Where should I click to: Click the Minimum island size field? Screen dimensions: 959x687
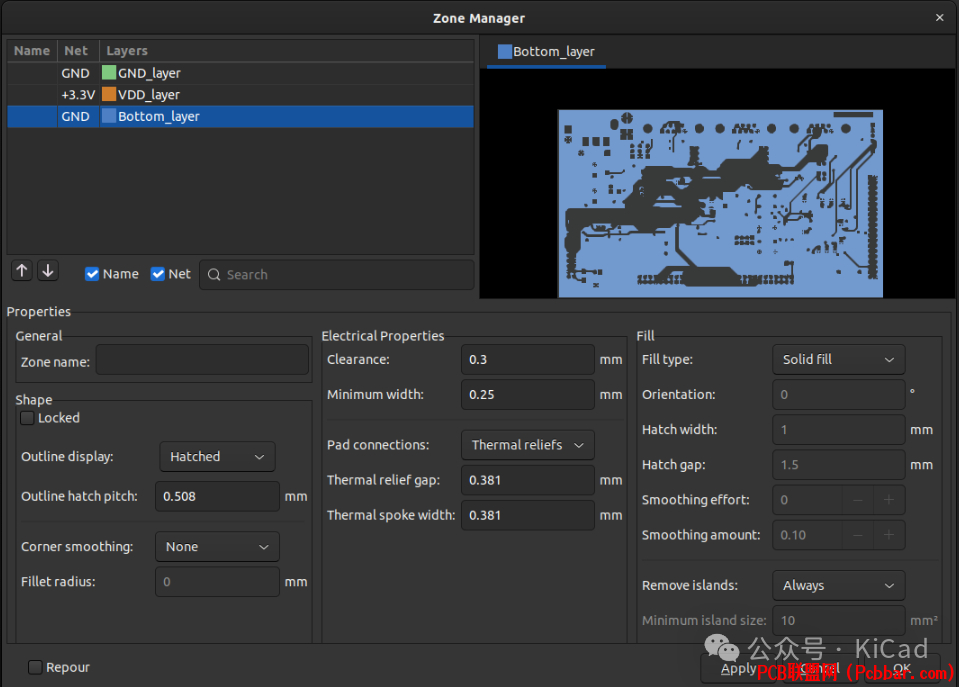(839, 620)
